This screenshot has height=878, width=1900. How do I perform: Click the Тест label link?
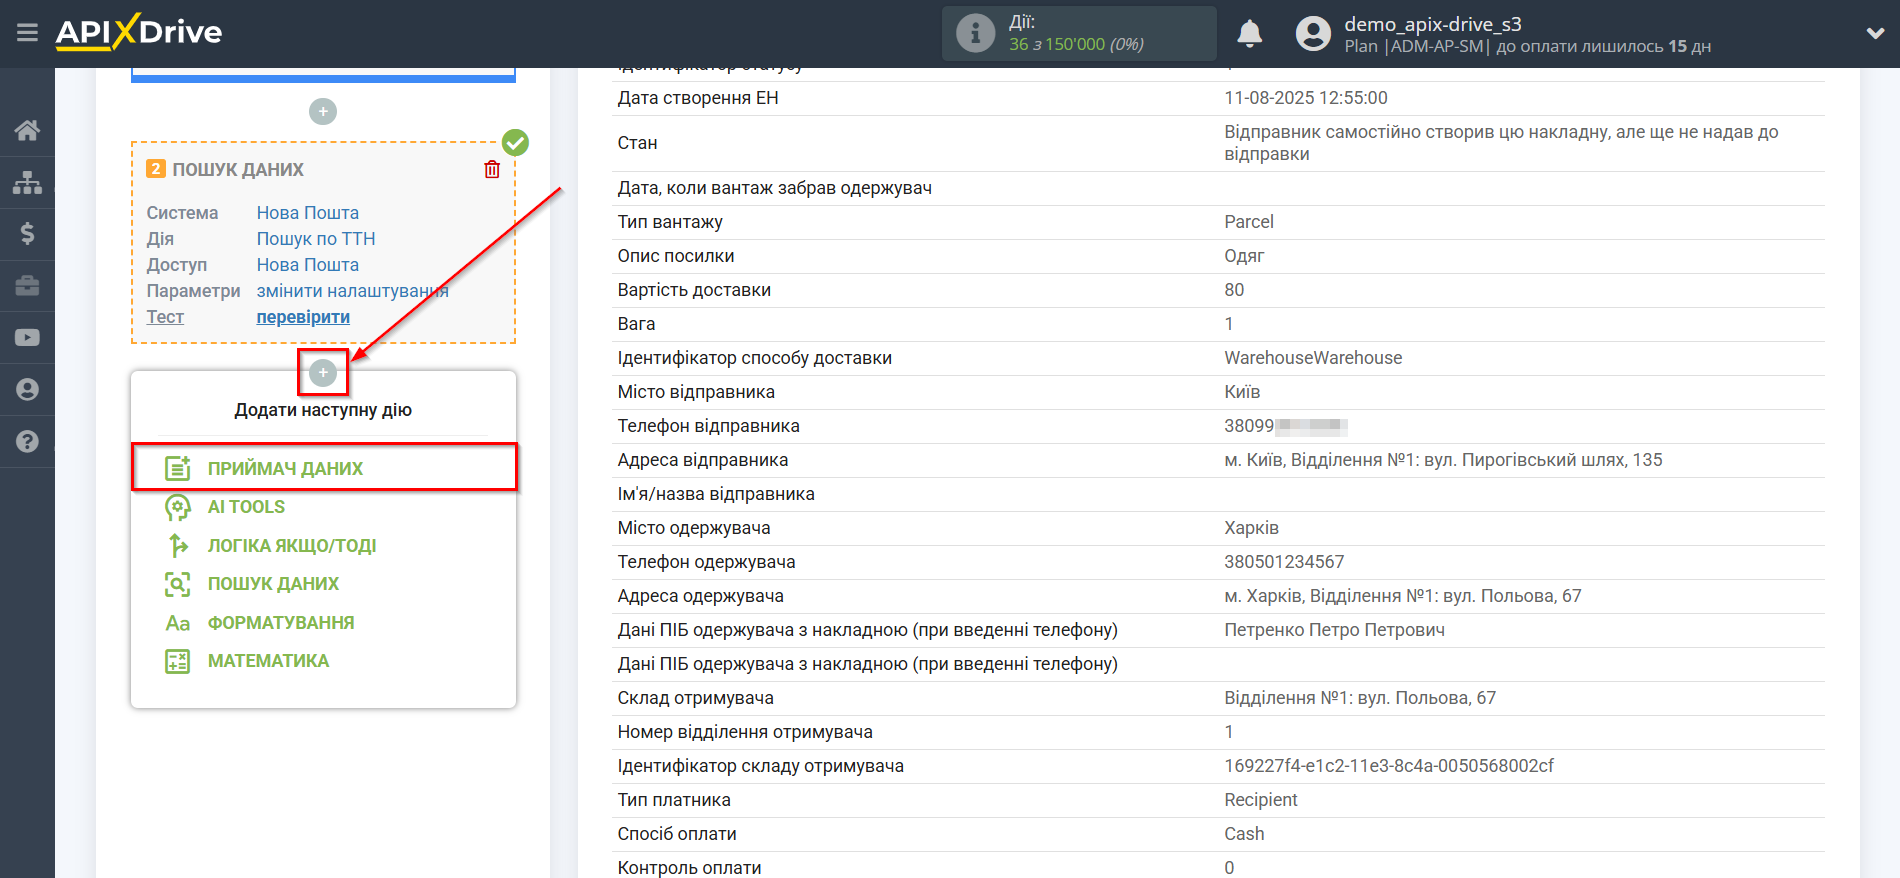tap(165, 317)
